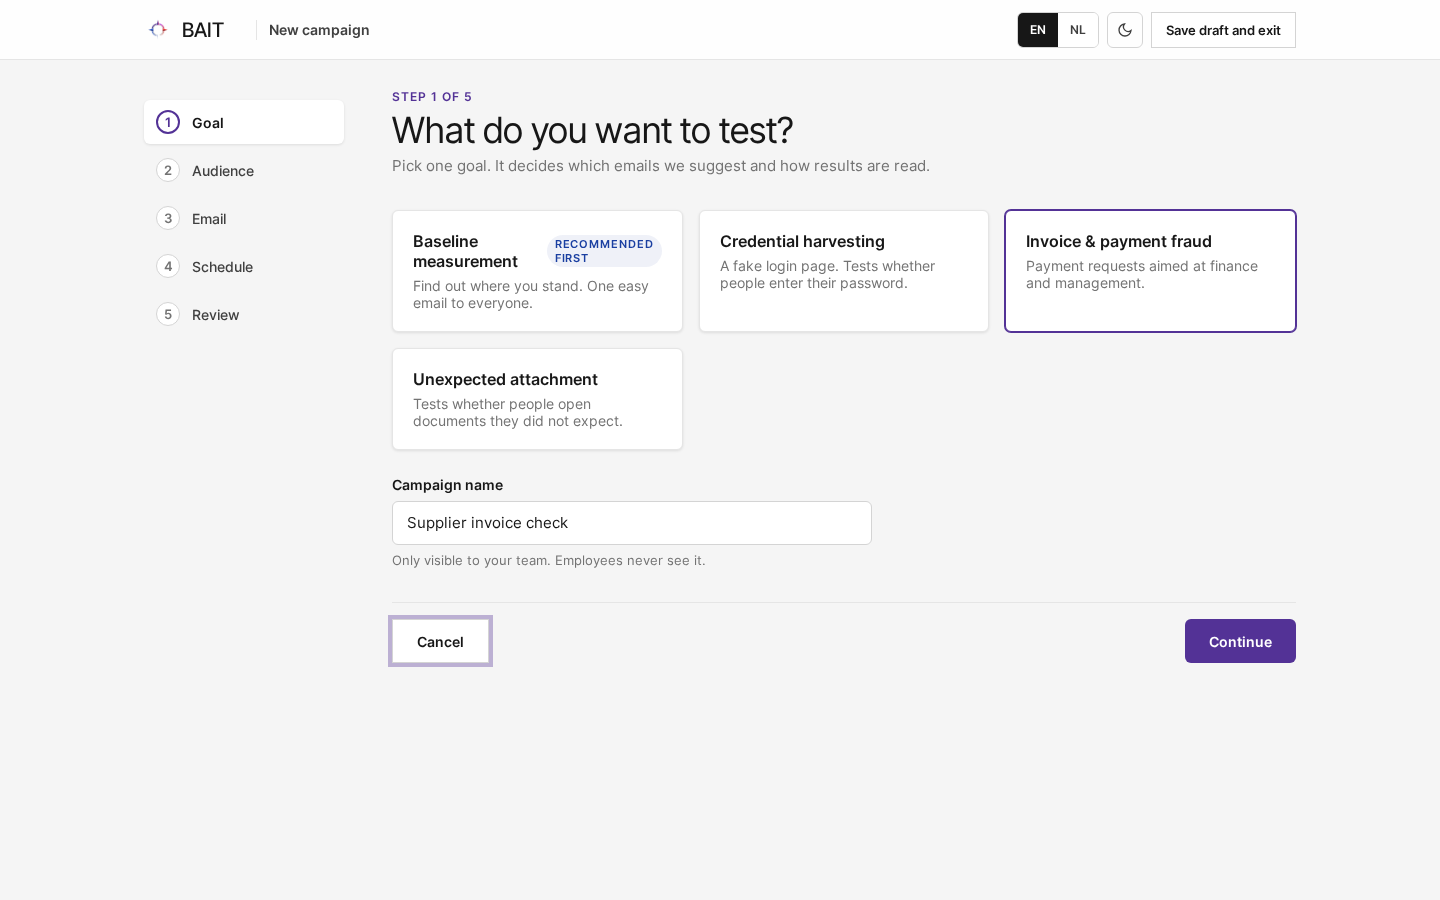This screenshot has width=1440, height=900.
Task: Go to the Schedule step
Action: 244,266
